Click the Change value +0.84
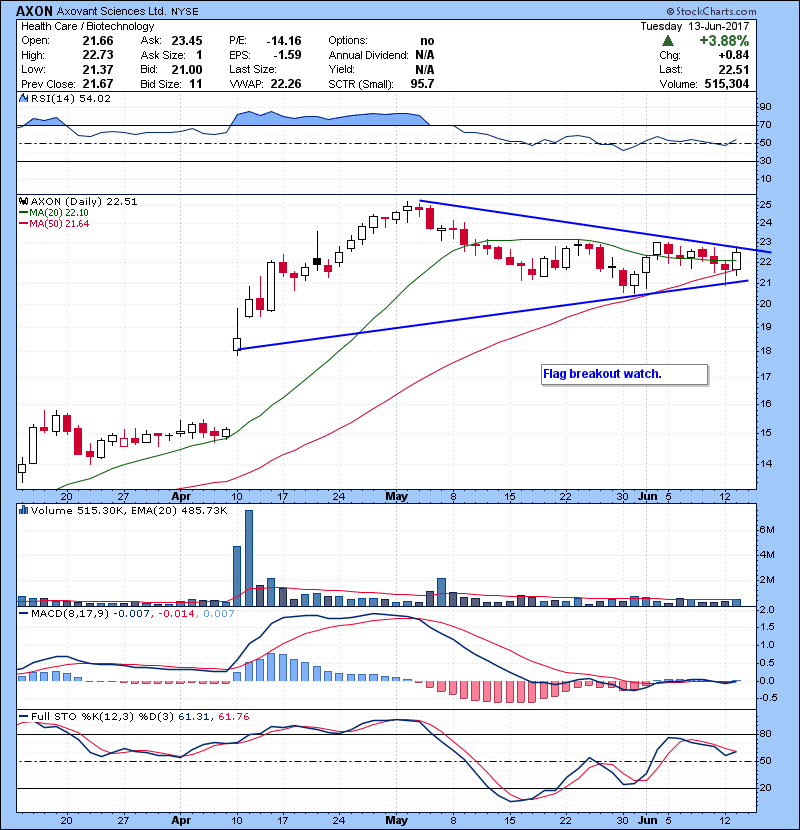The image size is (800, 830). tap(734, 55)
